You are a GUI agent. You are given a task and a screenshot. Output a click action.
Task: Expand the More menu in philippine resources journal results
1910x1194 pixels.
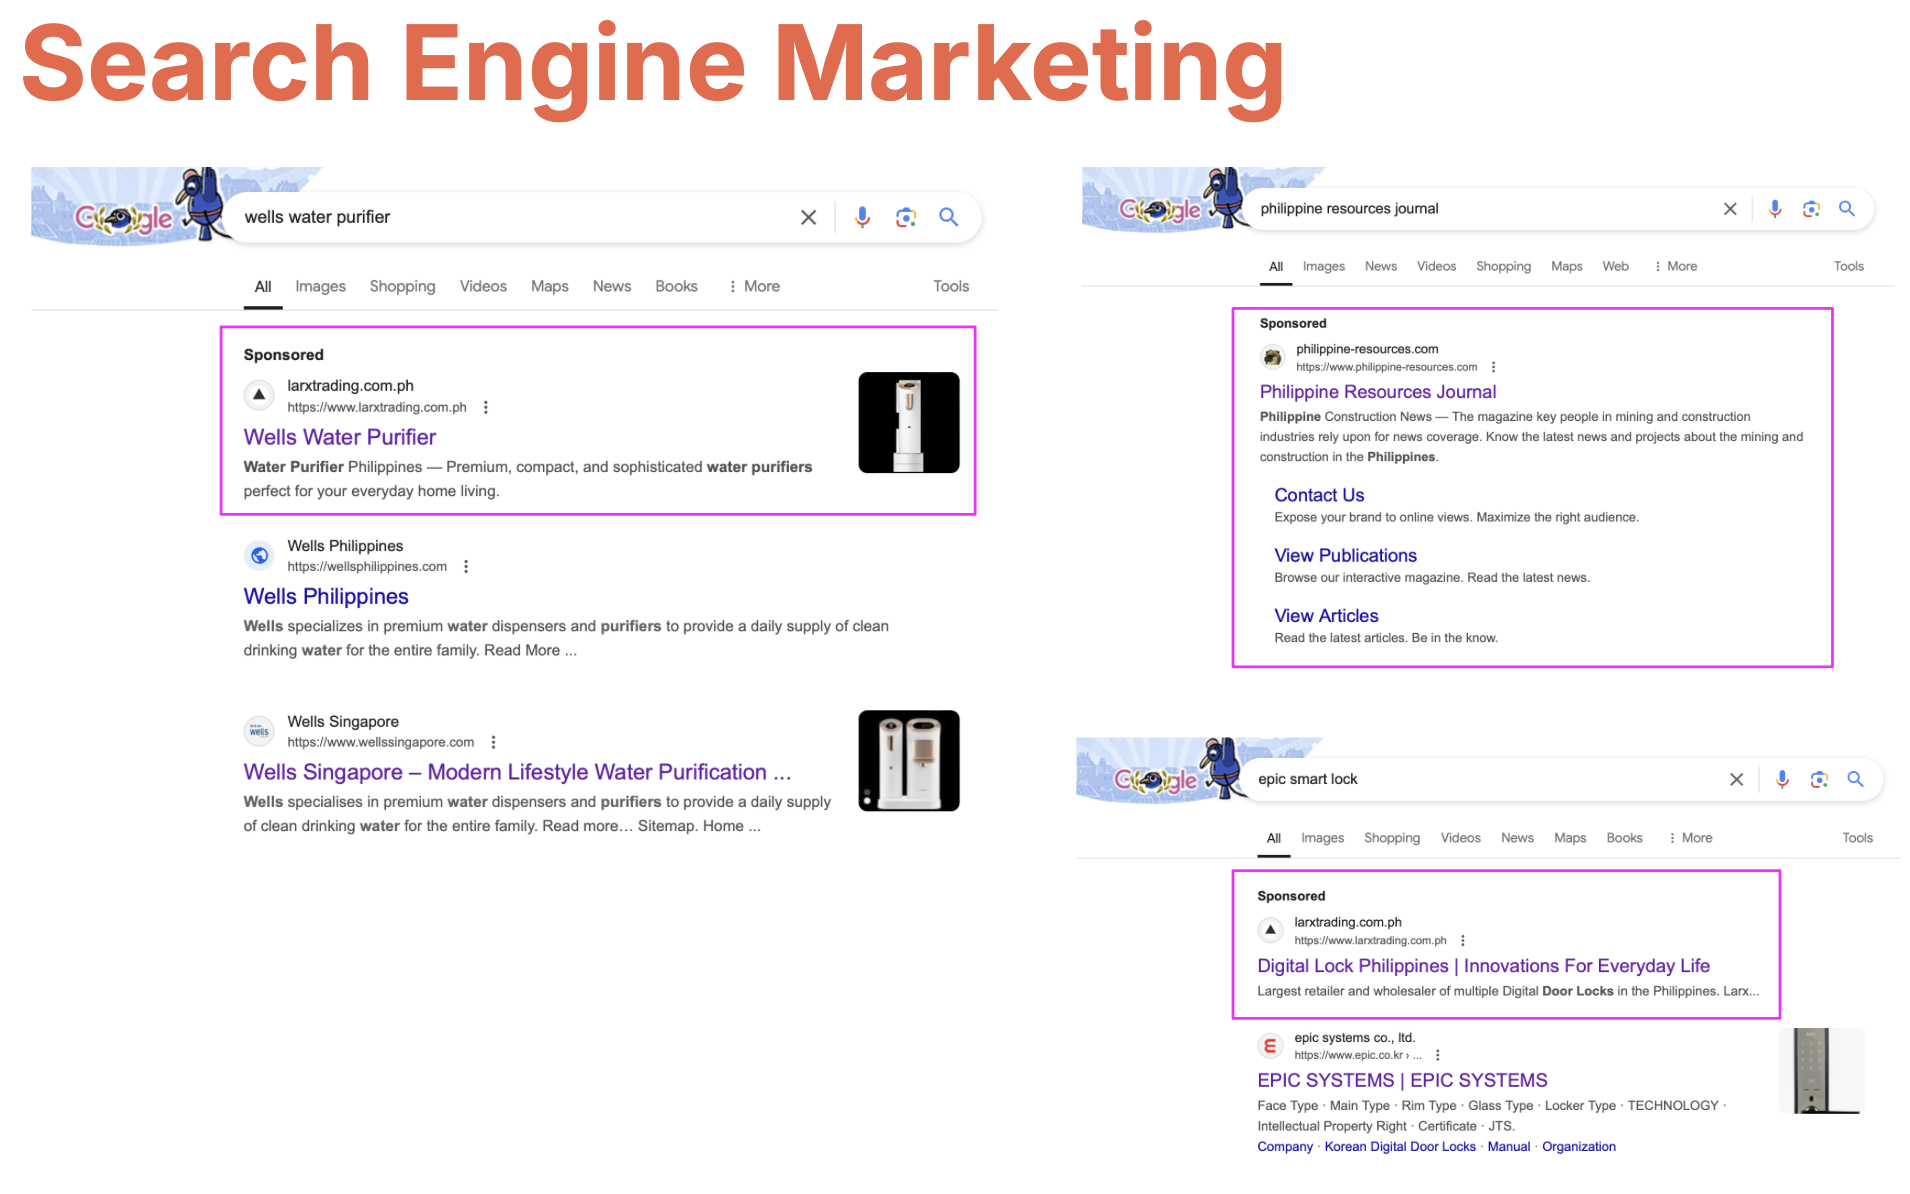click(1675, 266)
